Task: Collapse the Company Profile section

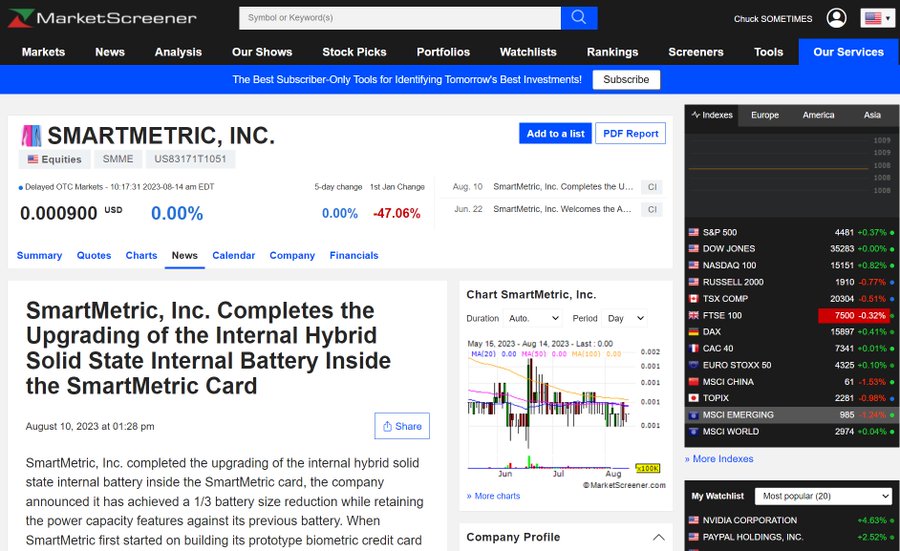Action: 659,537
